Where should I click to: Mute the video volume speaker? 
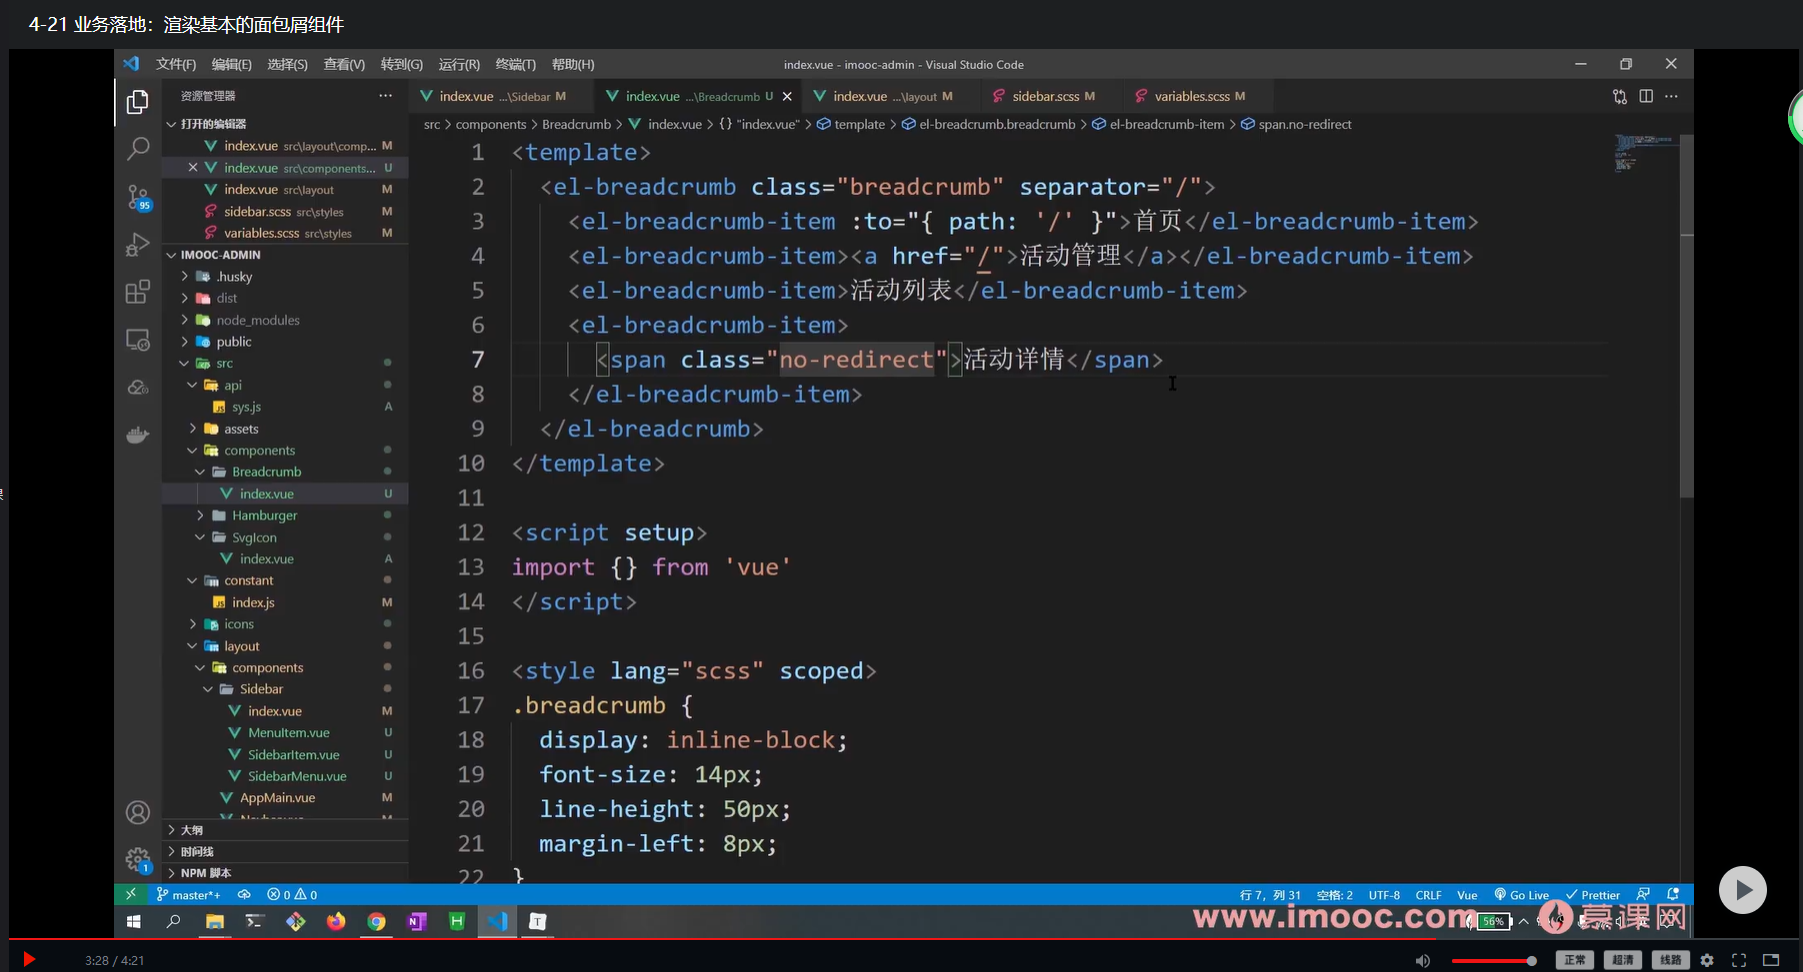[x=1423, y=961]
